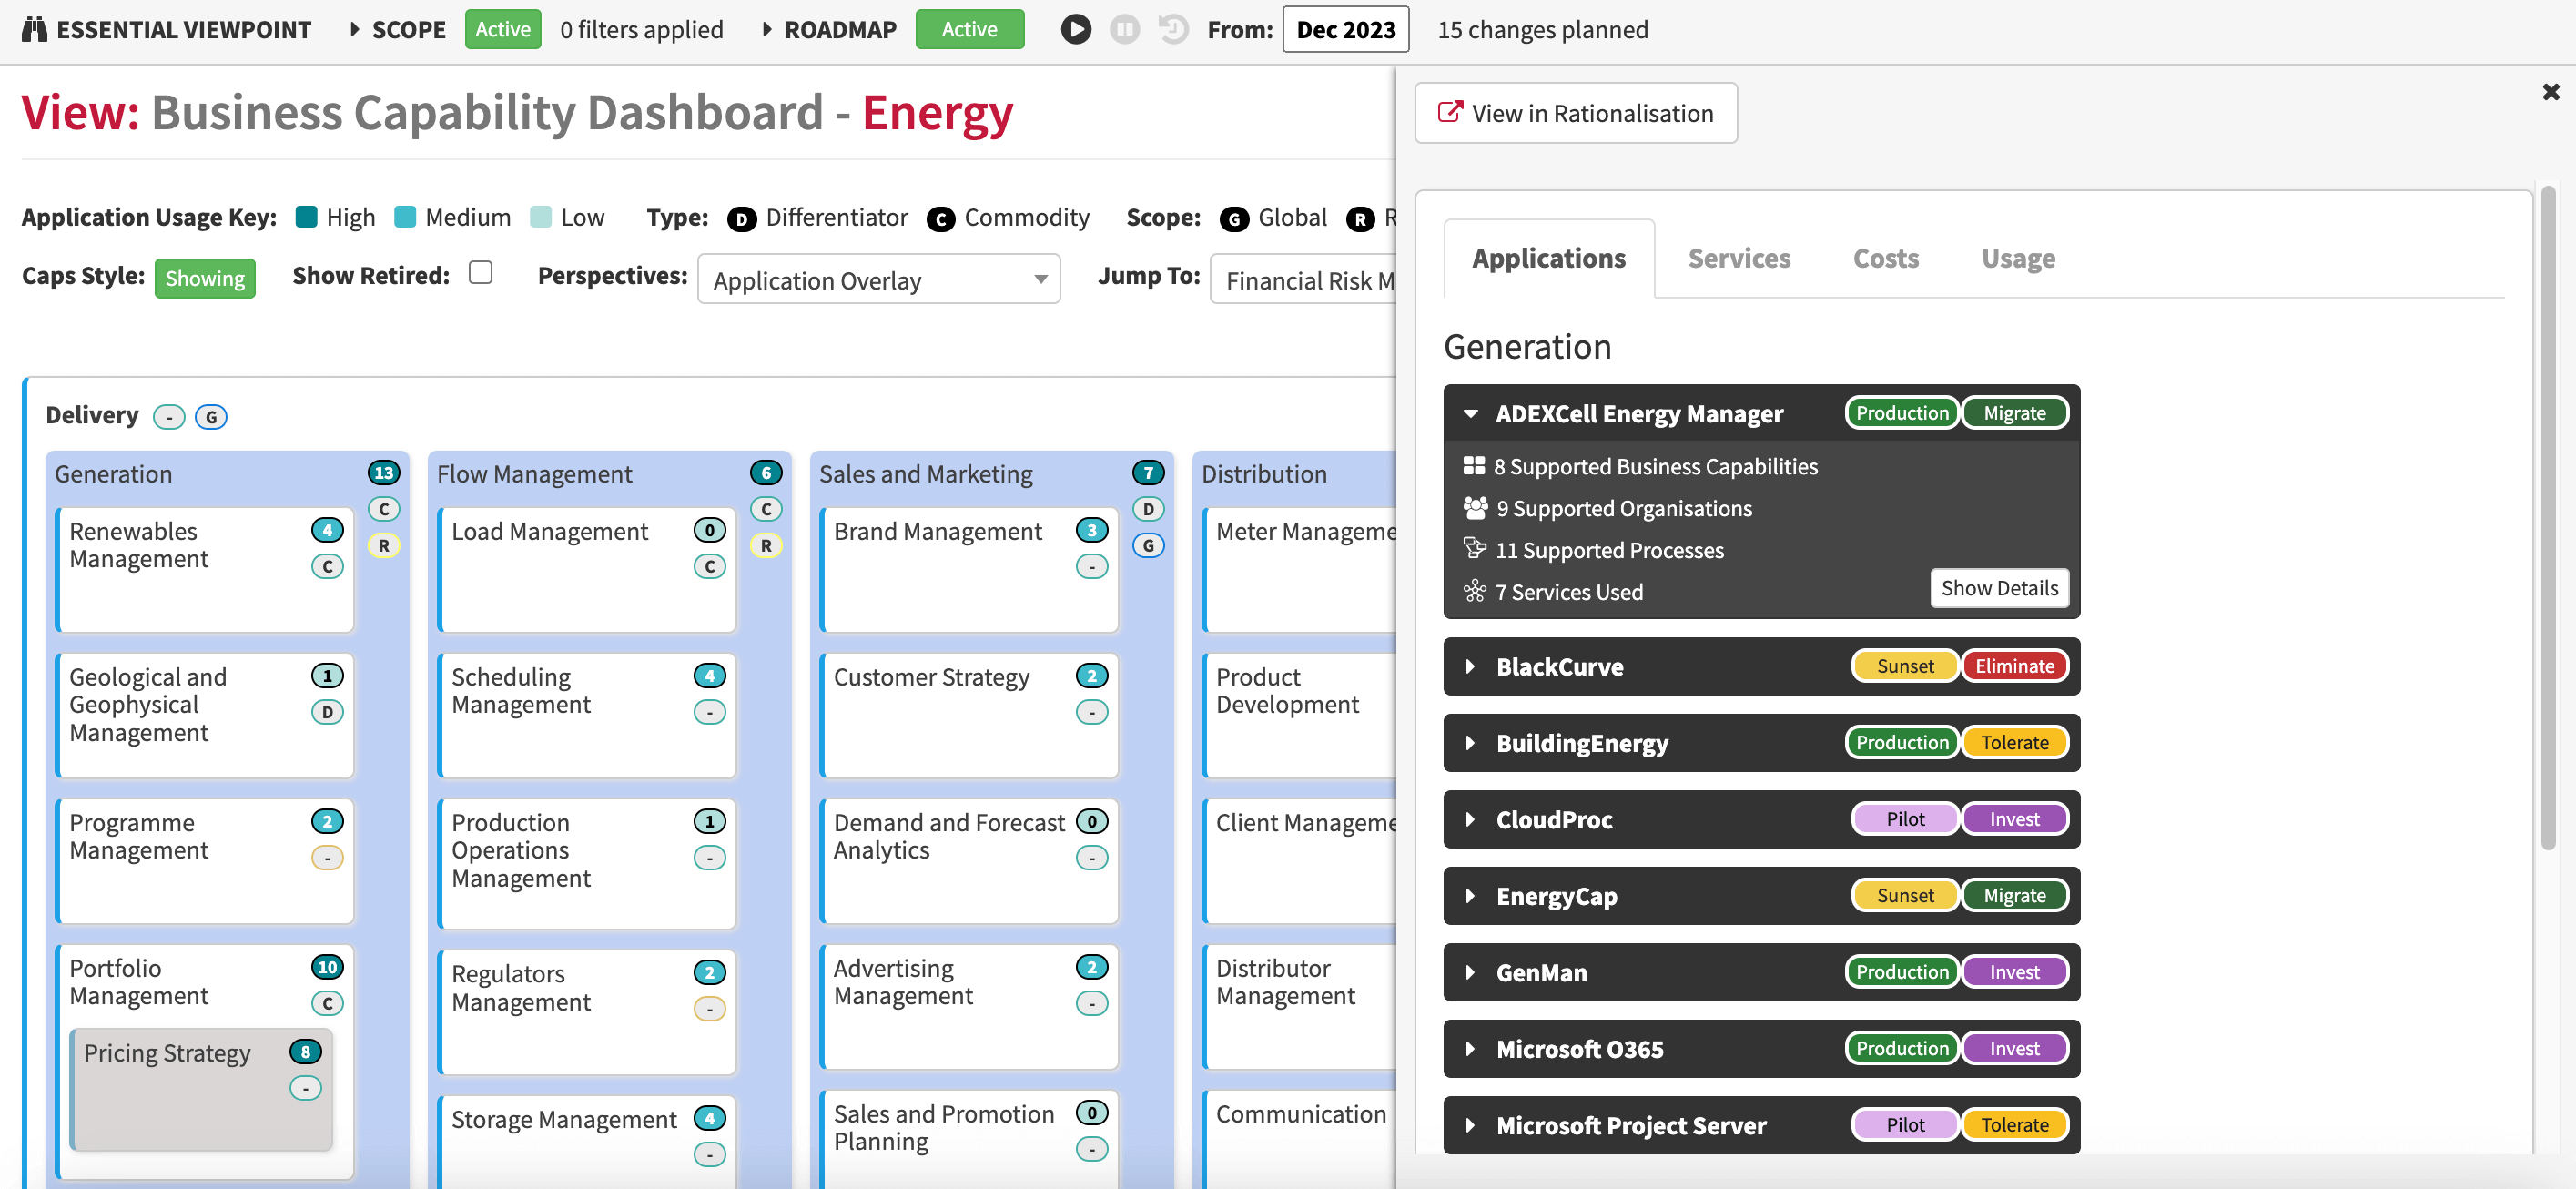Open the Services tab
The width and height of the screenshot is (2576, 1189).
[1739, 258]
